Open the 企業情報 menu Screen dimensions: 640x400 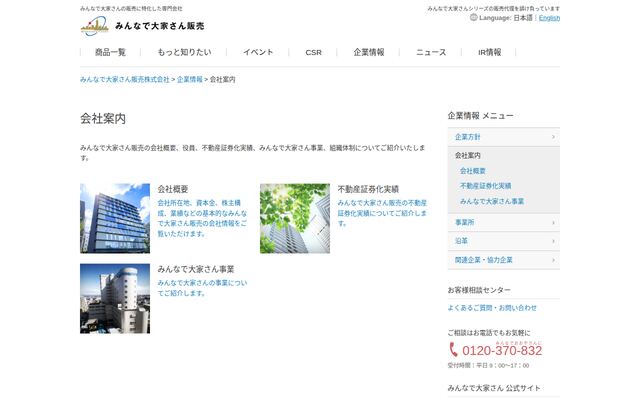(x=369, y=52)
